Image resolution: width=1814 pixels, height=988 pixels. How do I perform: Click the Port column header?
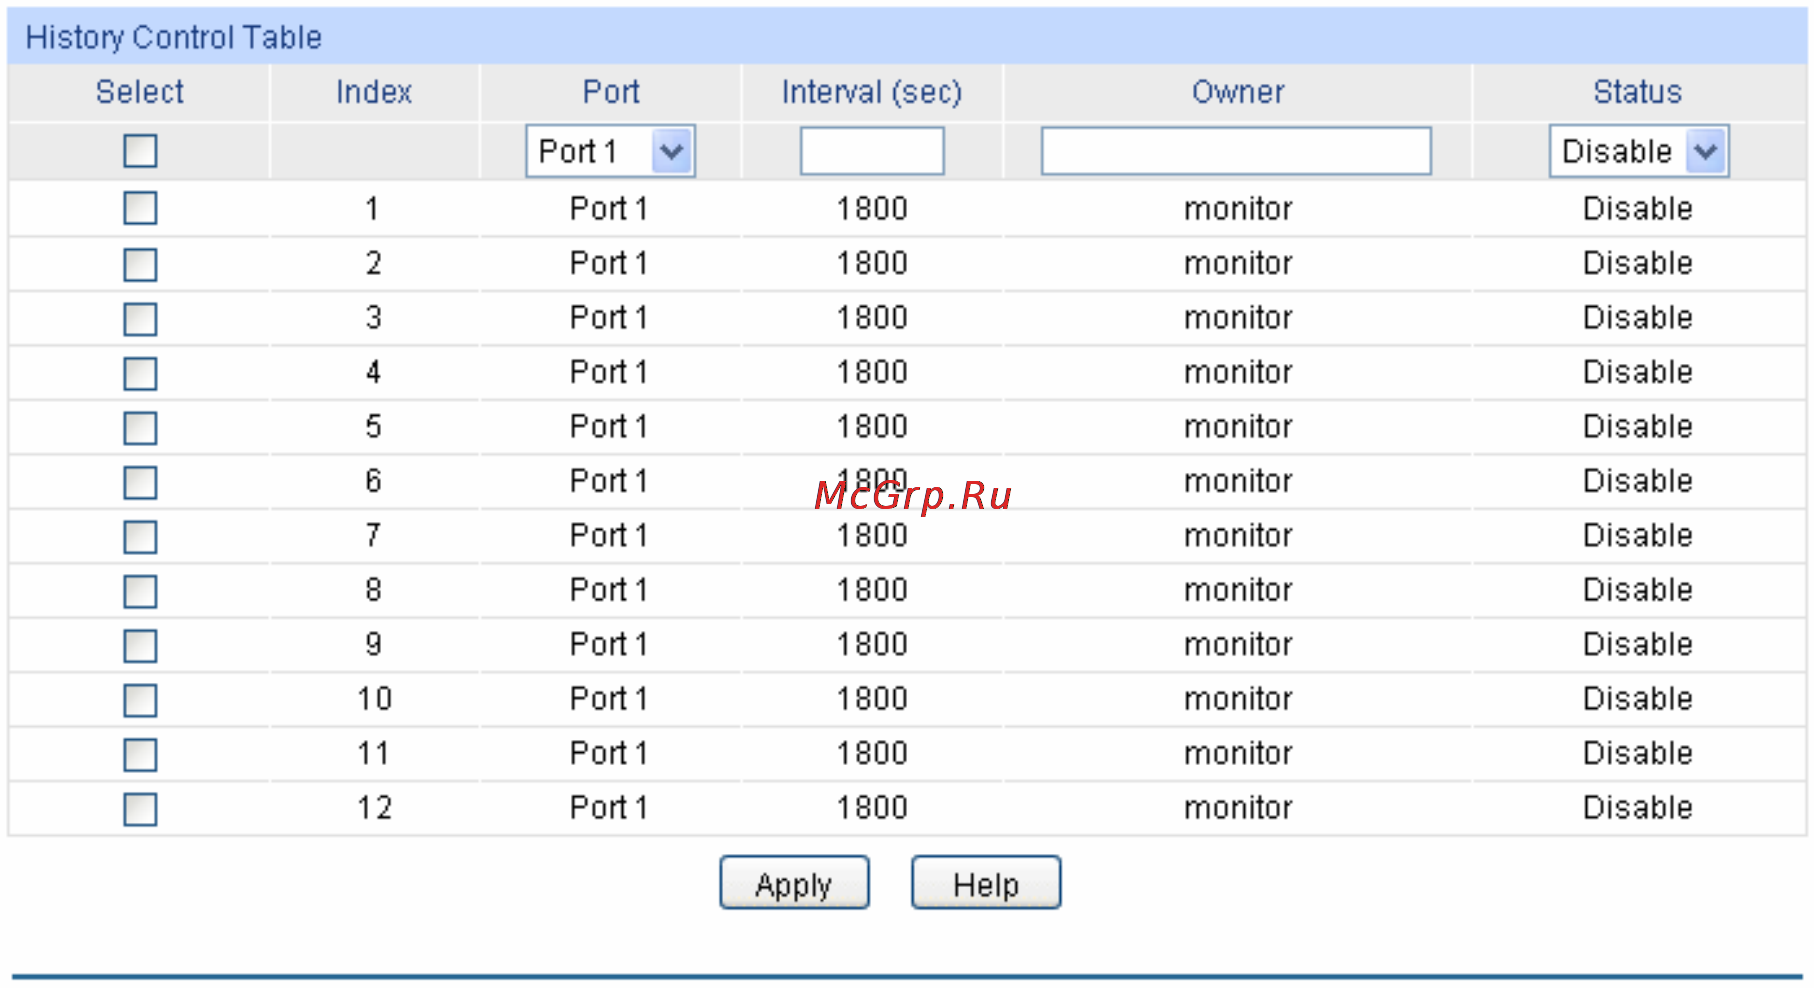611,92
